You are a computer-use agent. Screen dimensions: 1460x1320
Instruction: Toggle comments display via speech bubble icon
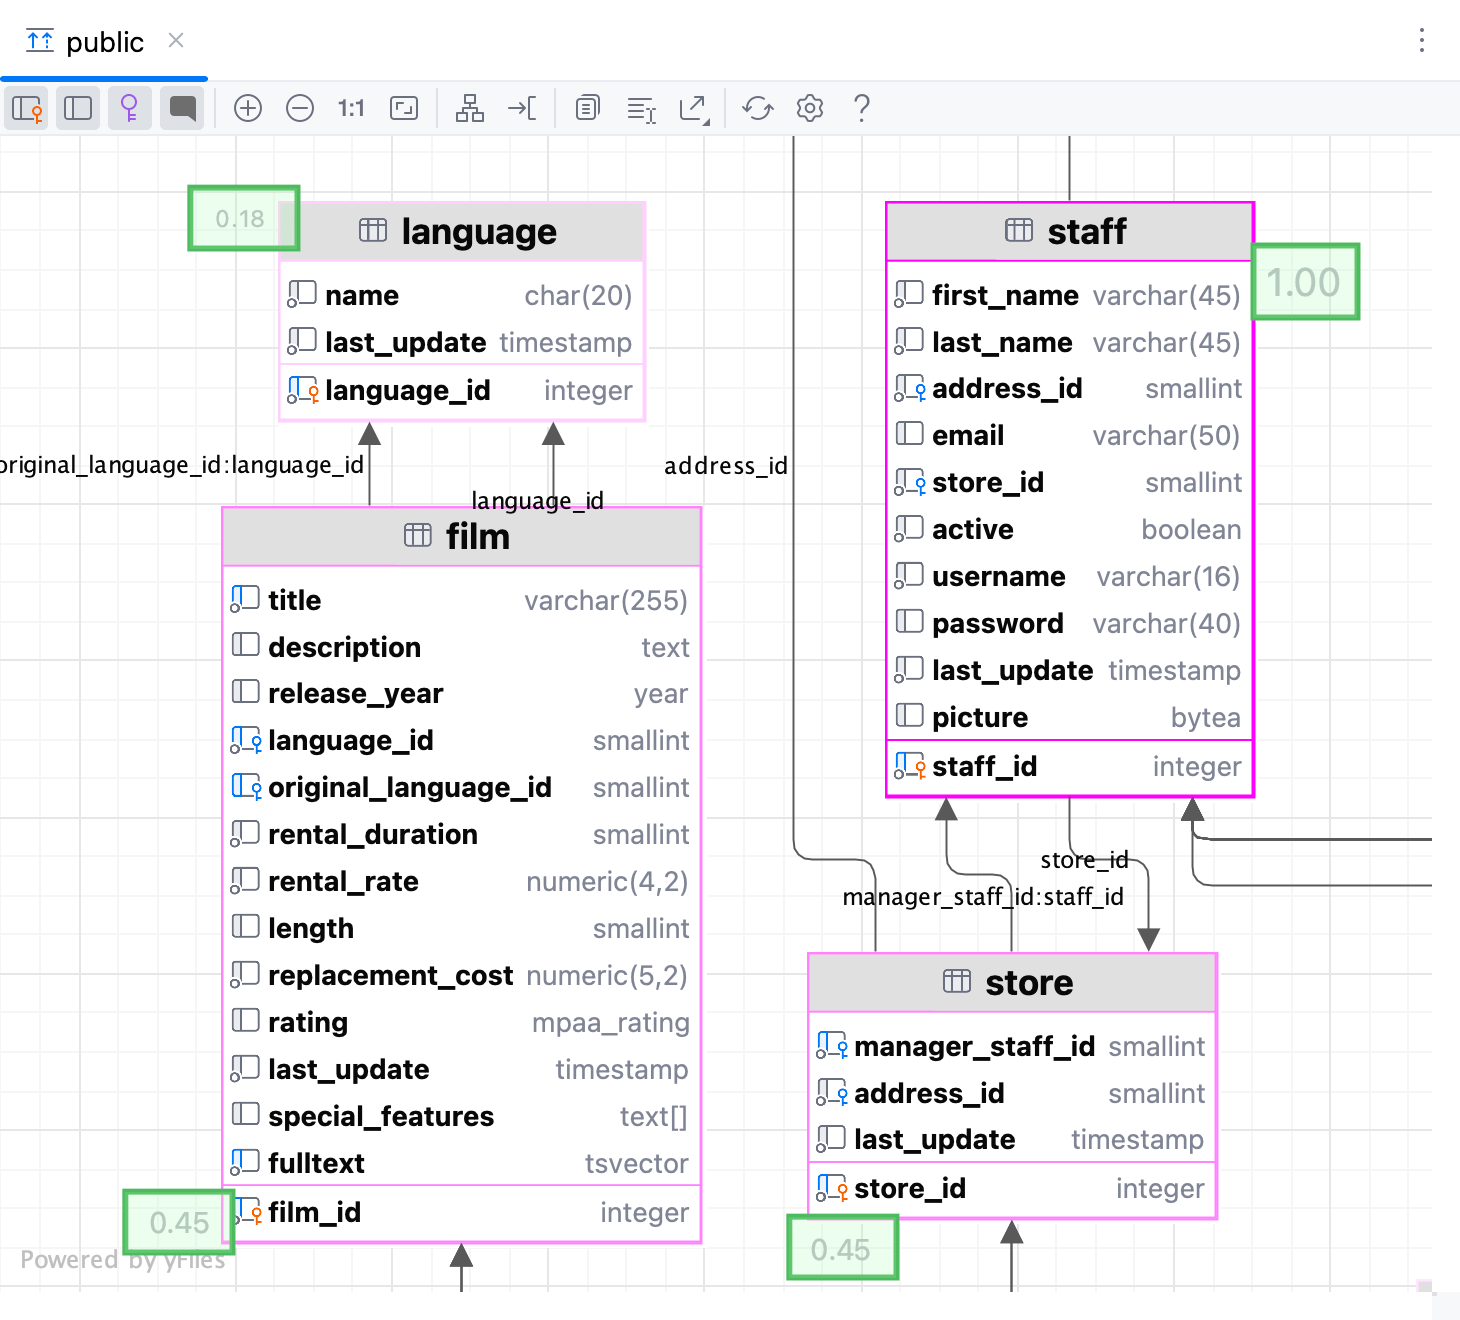point(182,107)
